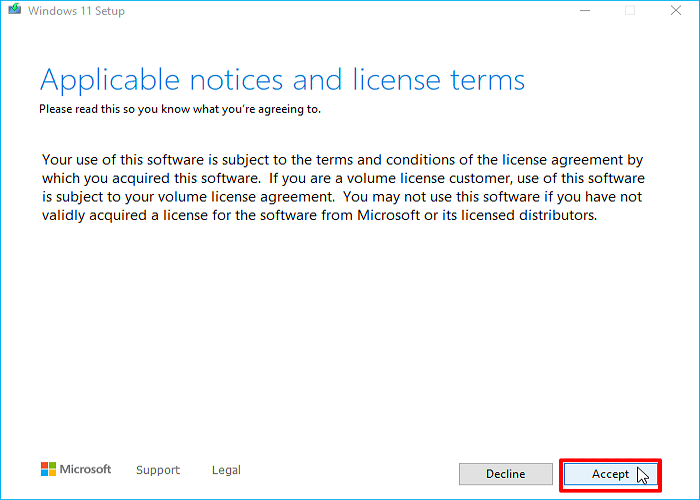Click the "Please read this" subtitle line

click(180, 109)
